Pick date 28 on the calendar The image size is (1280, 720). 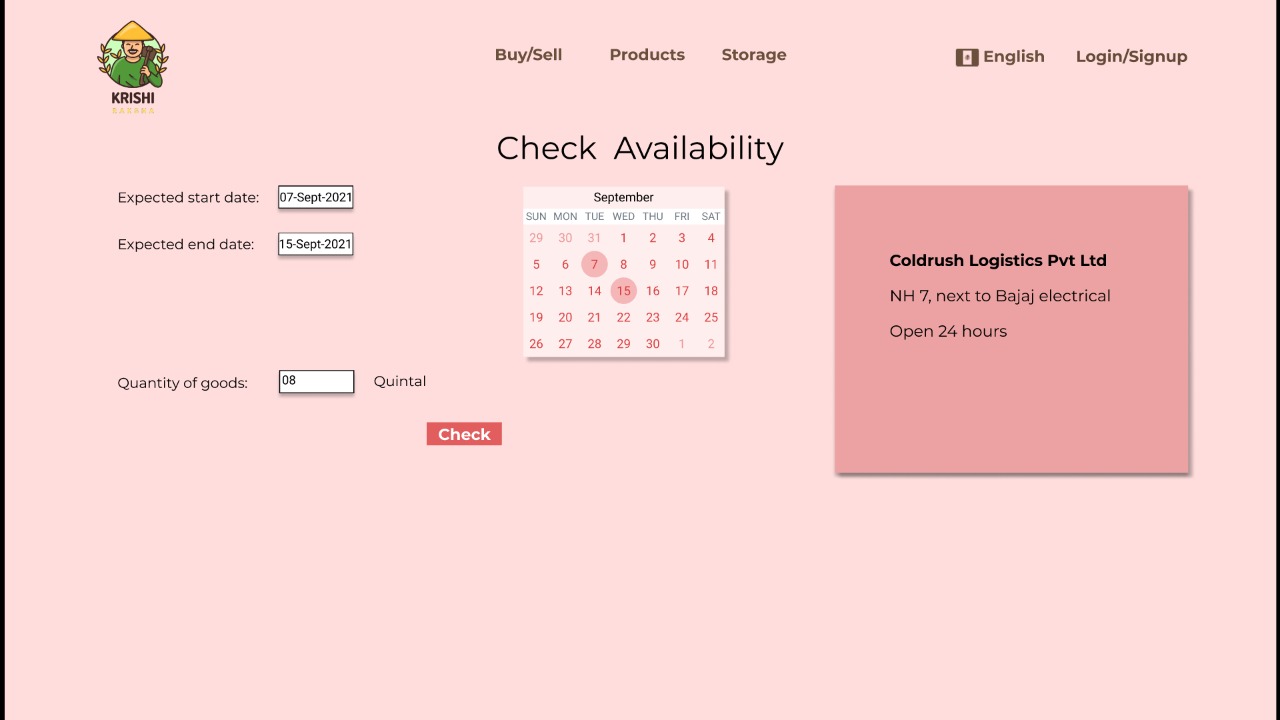tap(594, 344)
